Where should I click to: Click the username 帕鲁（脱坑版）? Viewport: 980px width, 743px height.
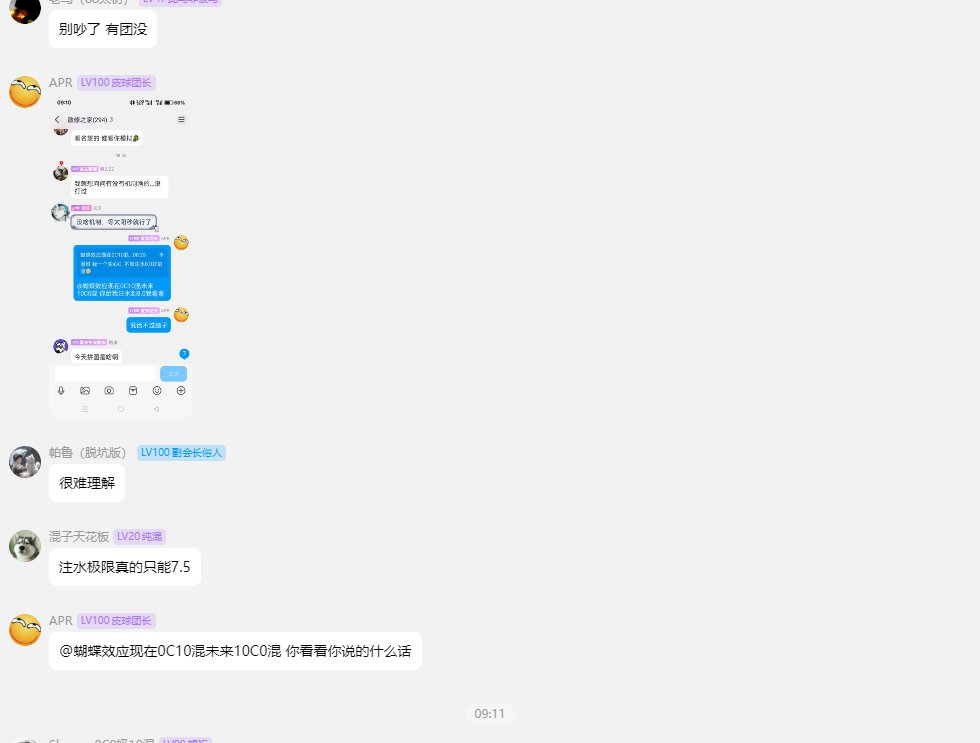88,452
